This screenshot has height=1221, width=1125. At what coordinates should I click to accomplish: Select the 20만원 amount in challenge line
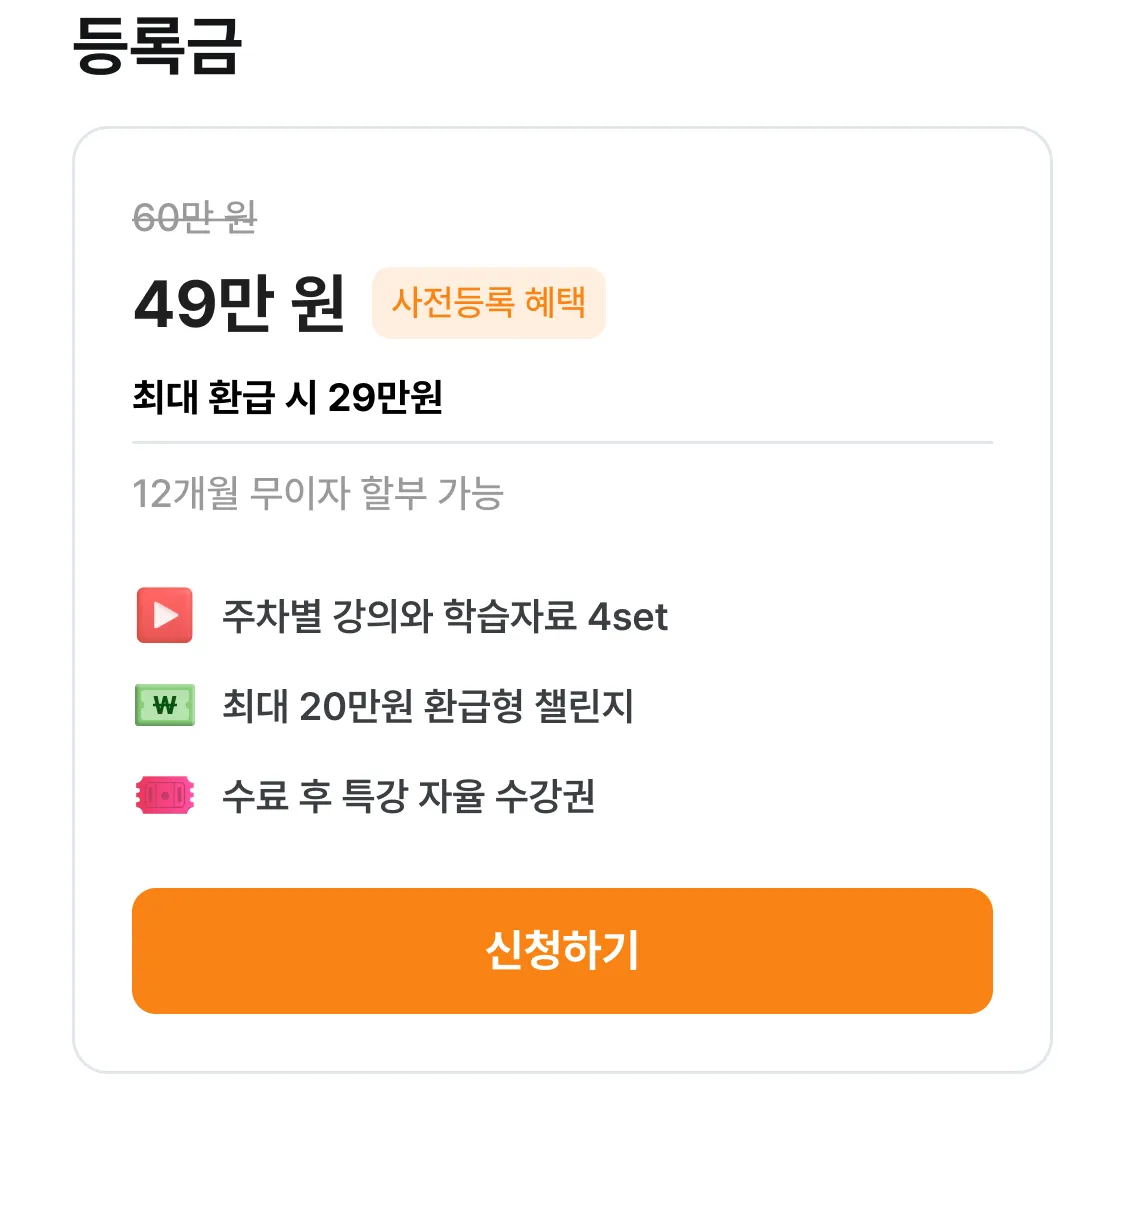(x=356, y=706)
